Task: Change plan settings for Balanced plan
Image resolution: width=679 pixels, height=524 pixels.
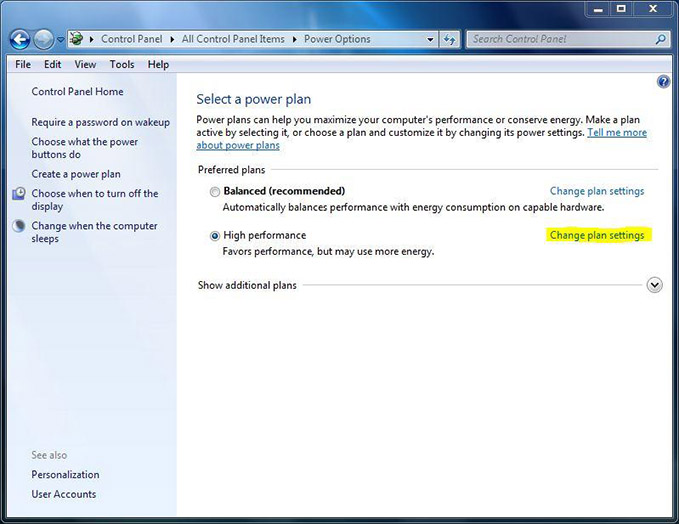Action: click(x=597, y=191)
